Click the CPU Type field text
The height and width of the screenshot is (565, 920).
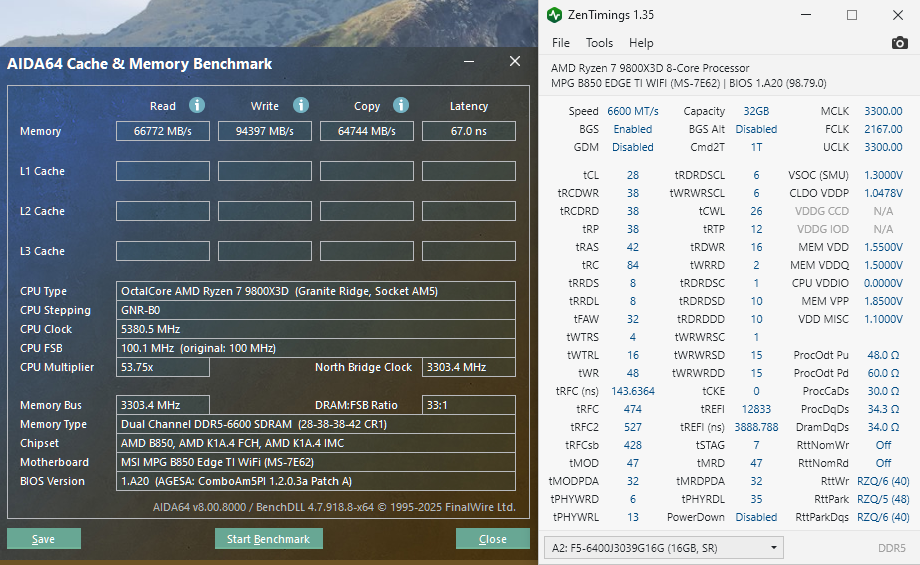pyautogui.click(x=316, y=291)
